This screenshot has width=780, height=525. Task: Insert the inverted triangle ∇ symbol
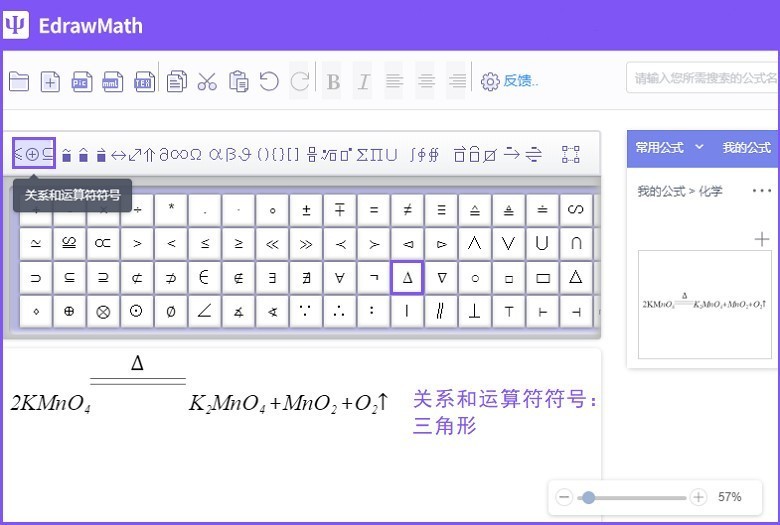(x=441, y=277)
